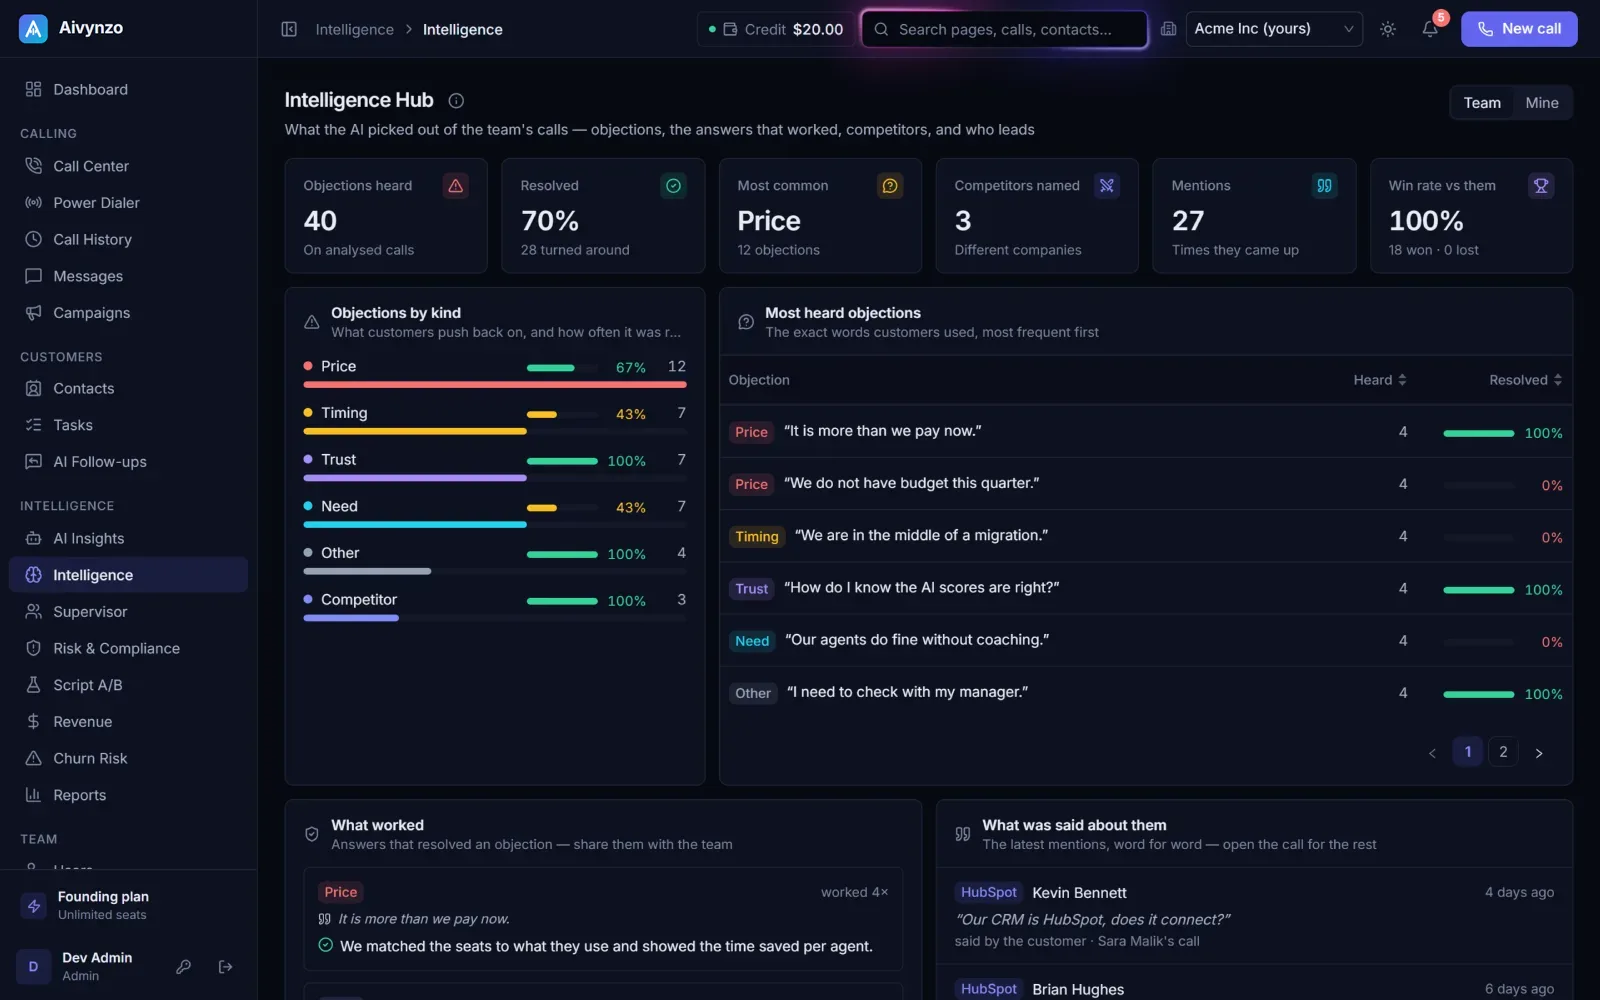
Task: Click the warning icon on Objections heard card
Action: point(456,186)
